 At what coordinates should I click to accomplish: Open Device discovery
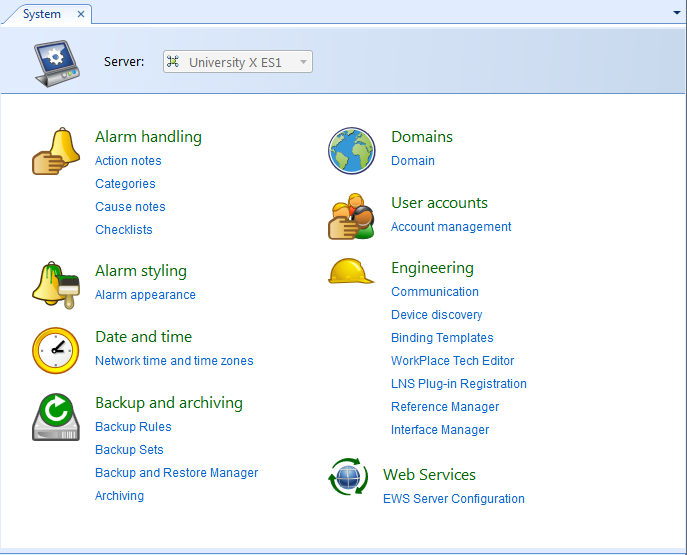[436, 315]
